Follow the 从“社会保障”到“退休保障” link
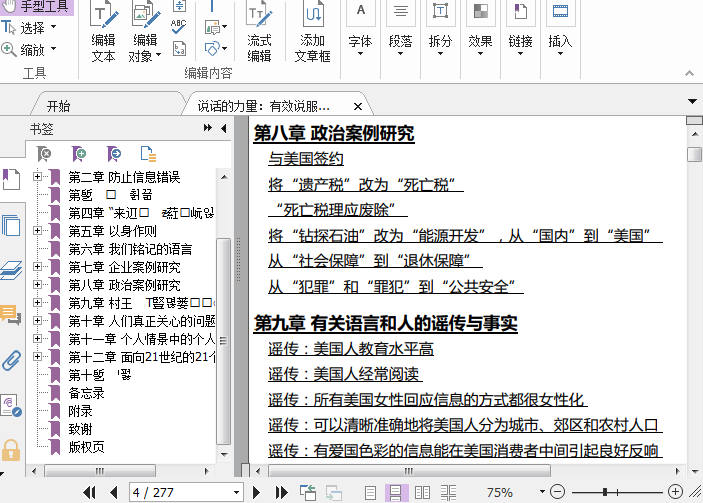The width and height of the screenshot is (703, 503). click(x=375, y=260)
